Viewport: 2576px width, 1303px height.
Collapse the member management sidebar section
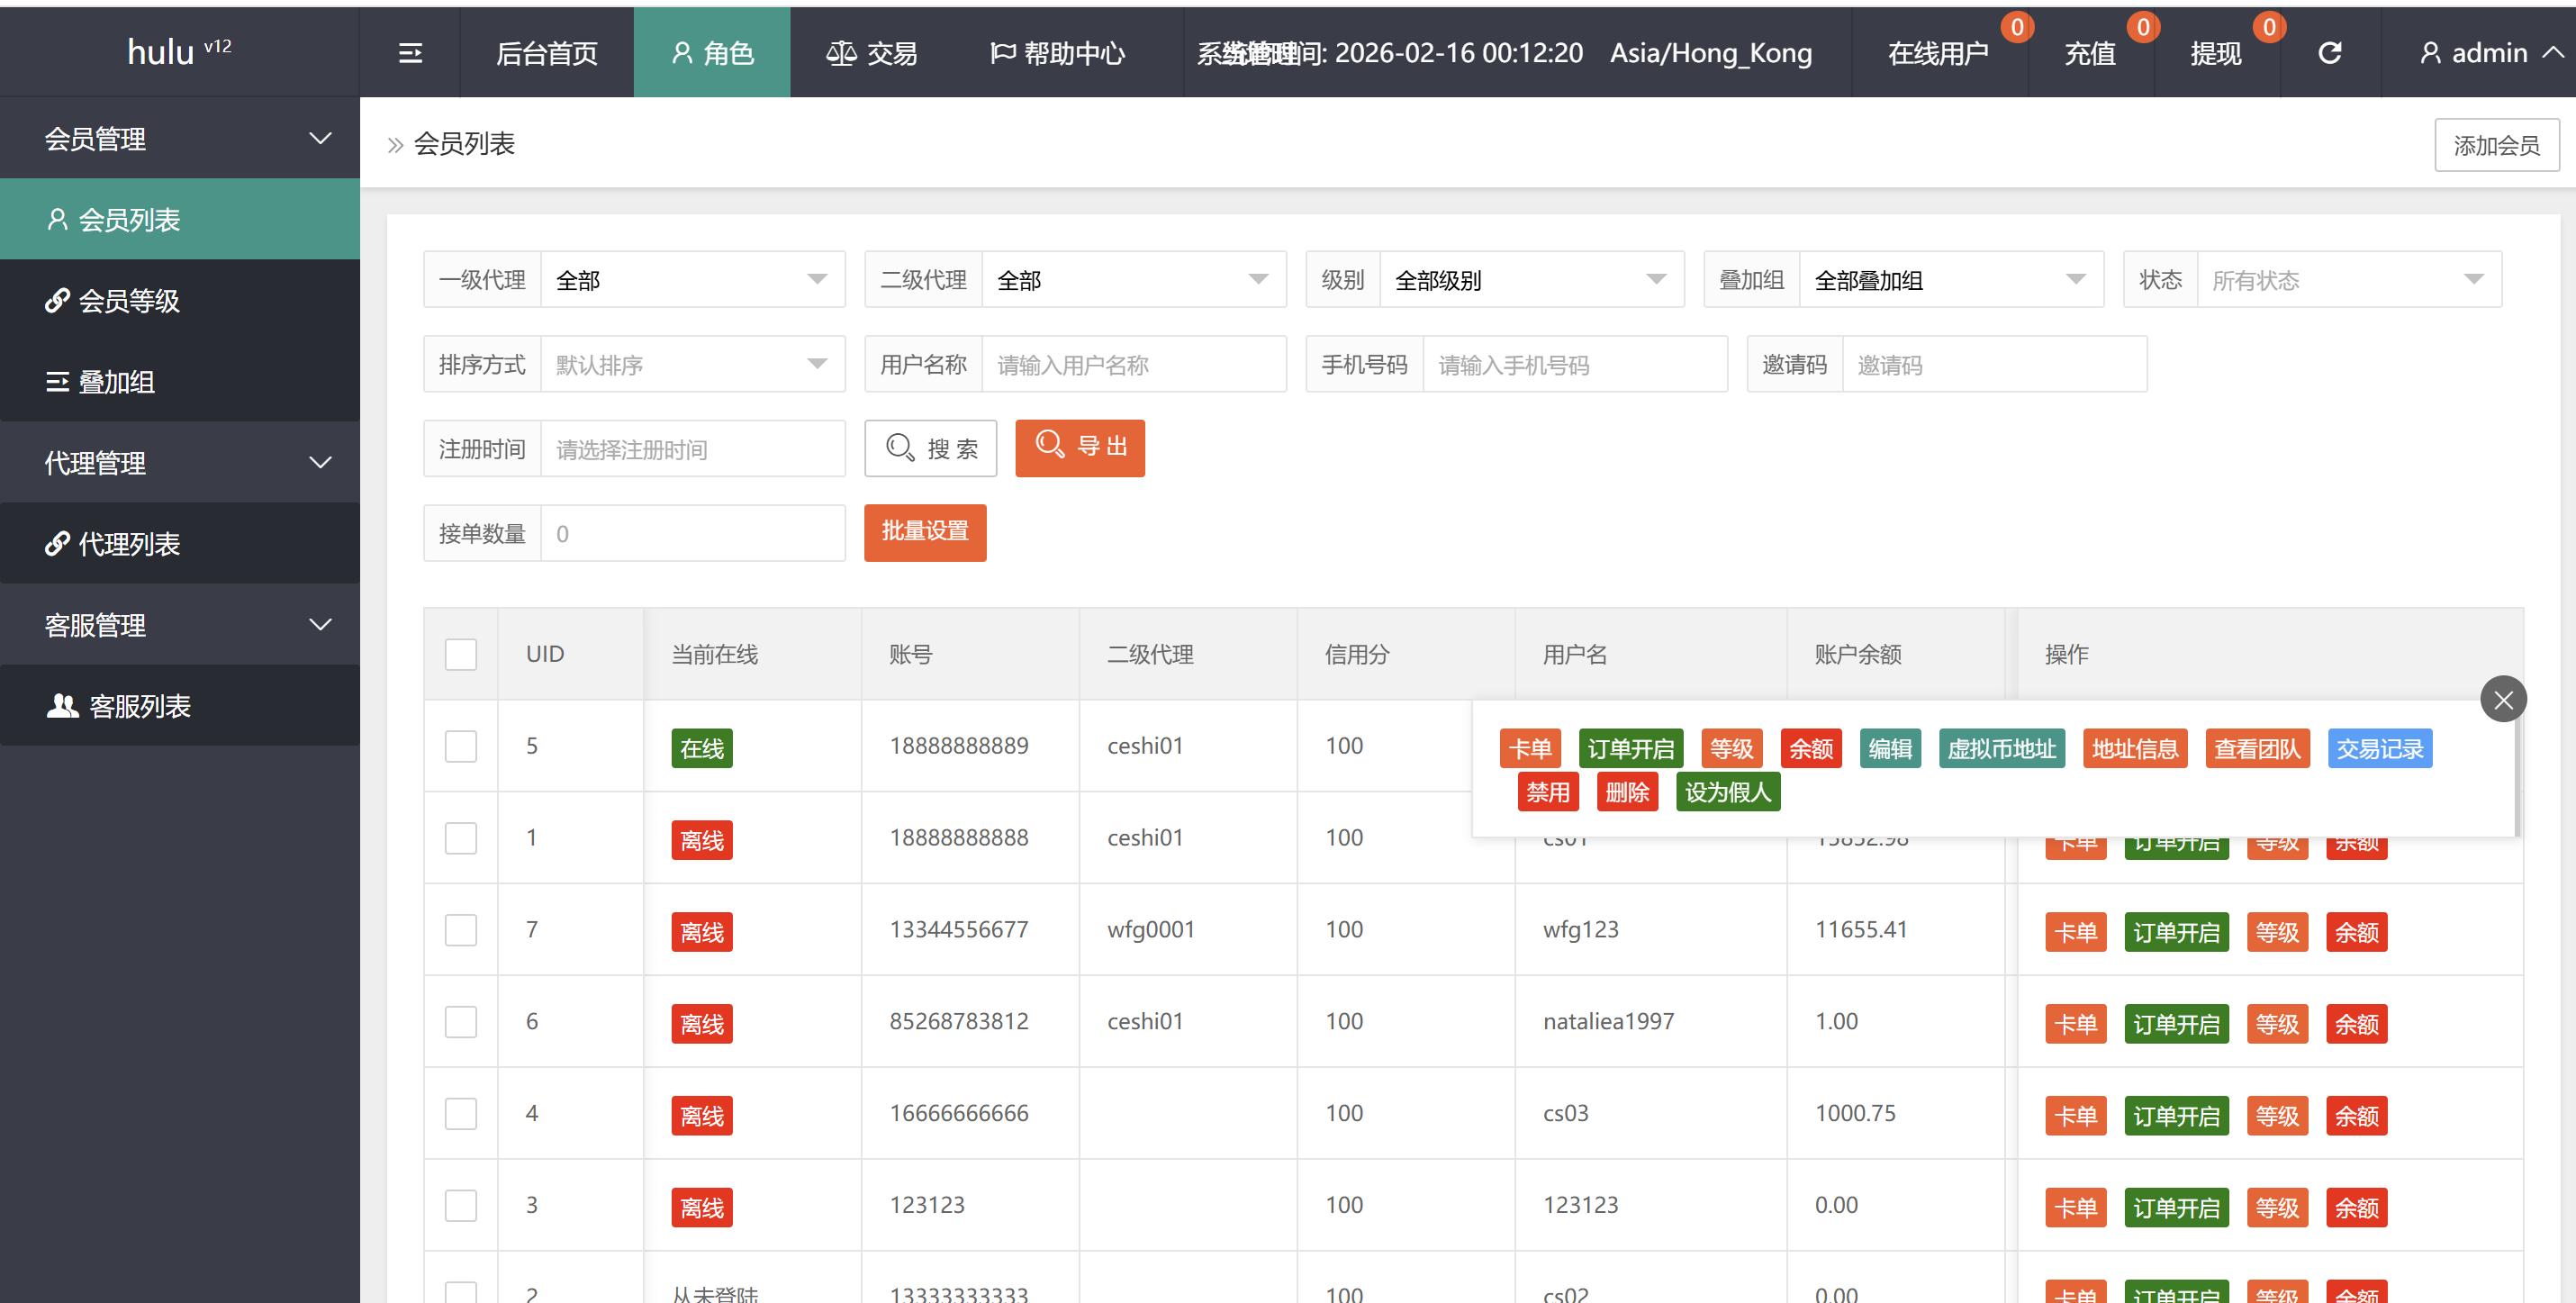point(180,138)
